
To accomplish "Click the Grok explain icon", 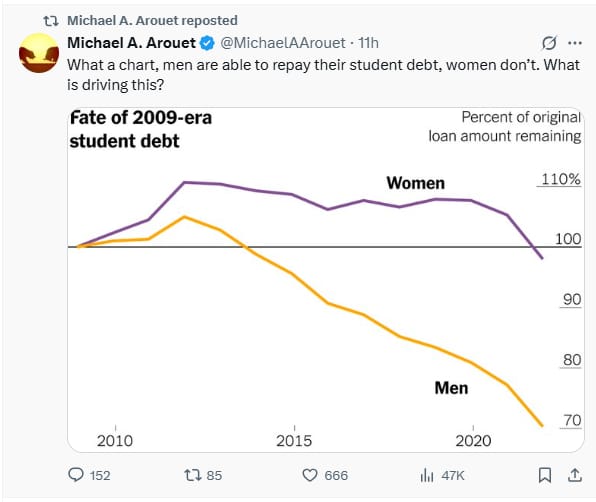I will (549, 43).
